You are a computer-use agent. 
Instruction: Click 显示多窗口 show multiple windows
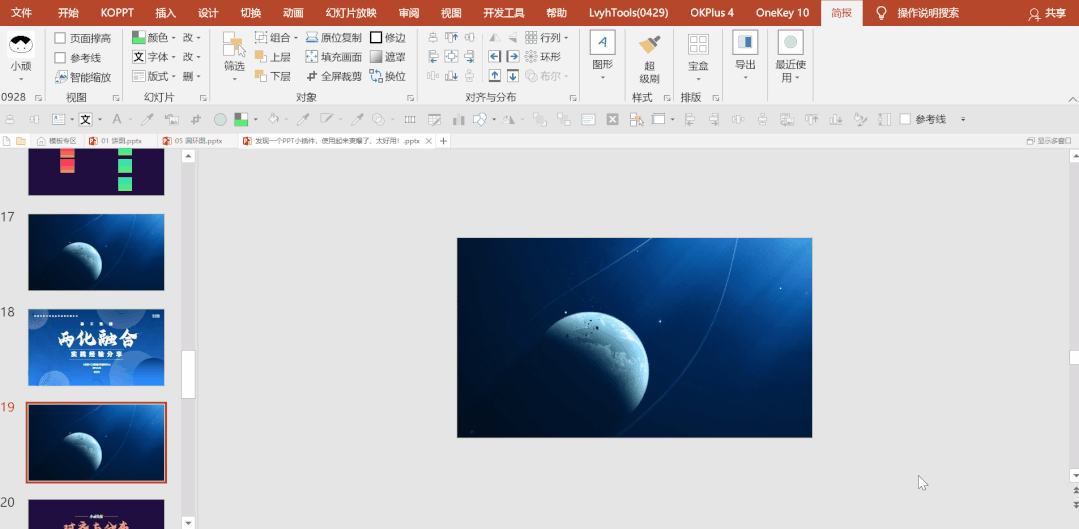click(1049, 141)
